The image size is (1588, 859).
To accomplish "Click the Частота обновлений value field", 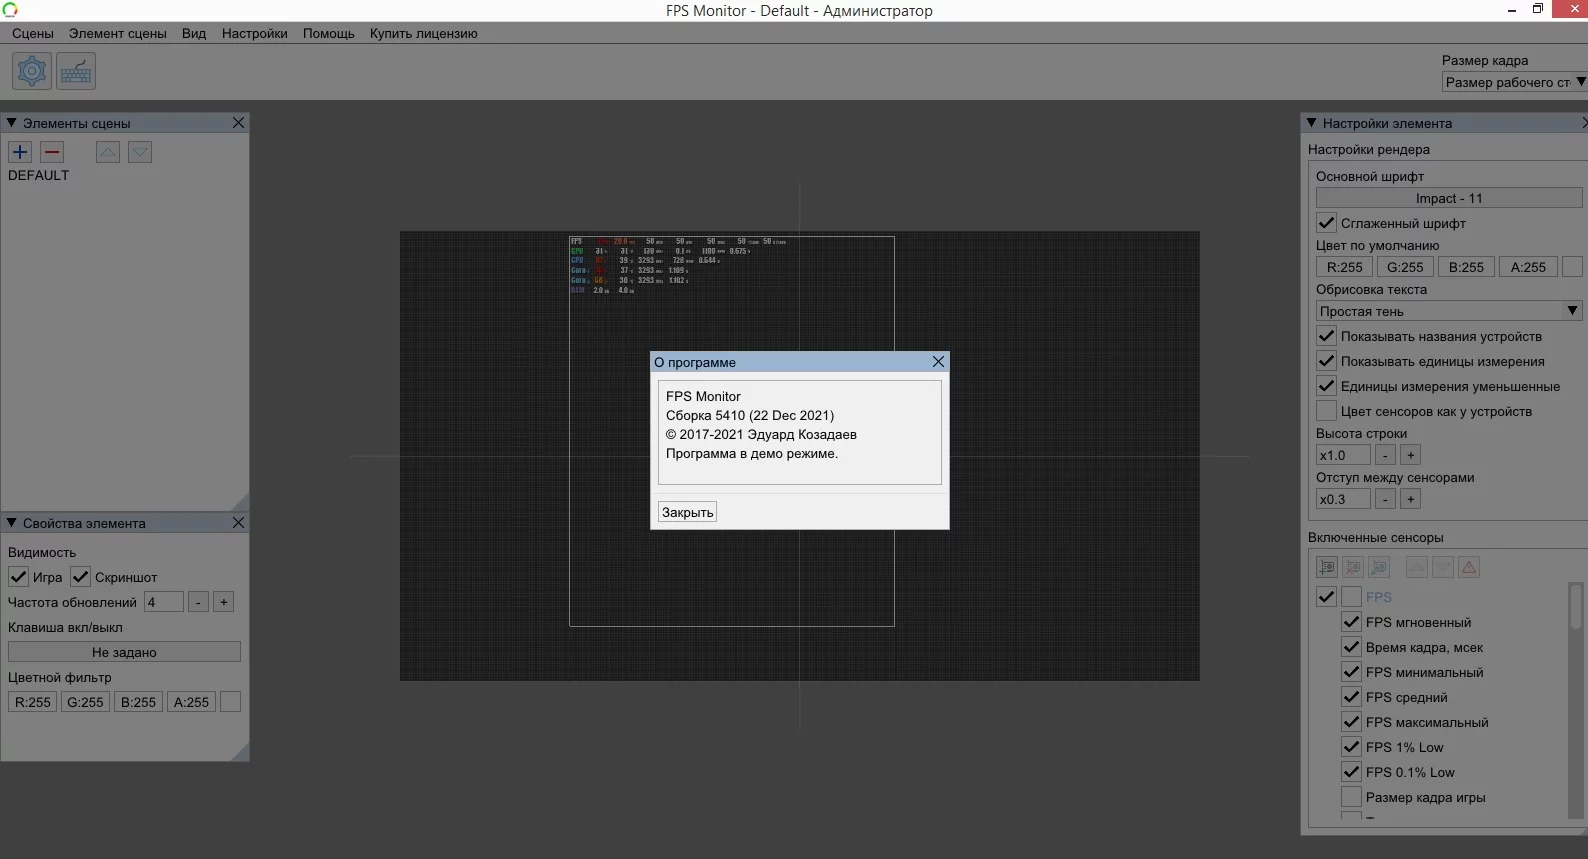I will (x=164, y=602).
